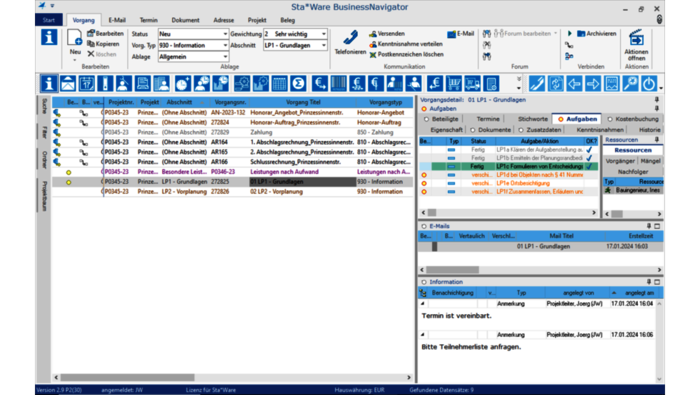Open the Ablage dropdown showing Allgemein
The image size is (700, 395).
pyautogui.click(x=225, y=57)
